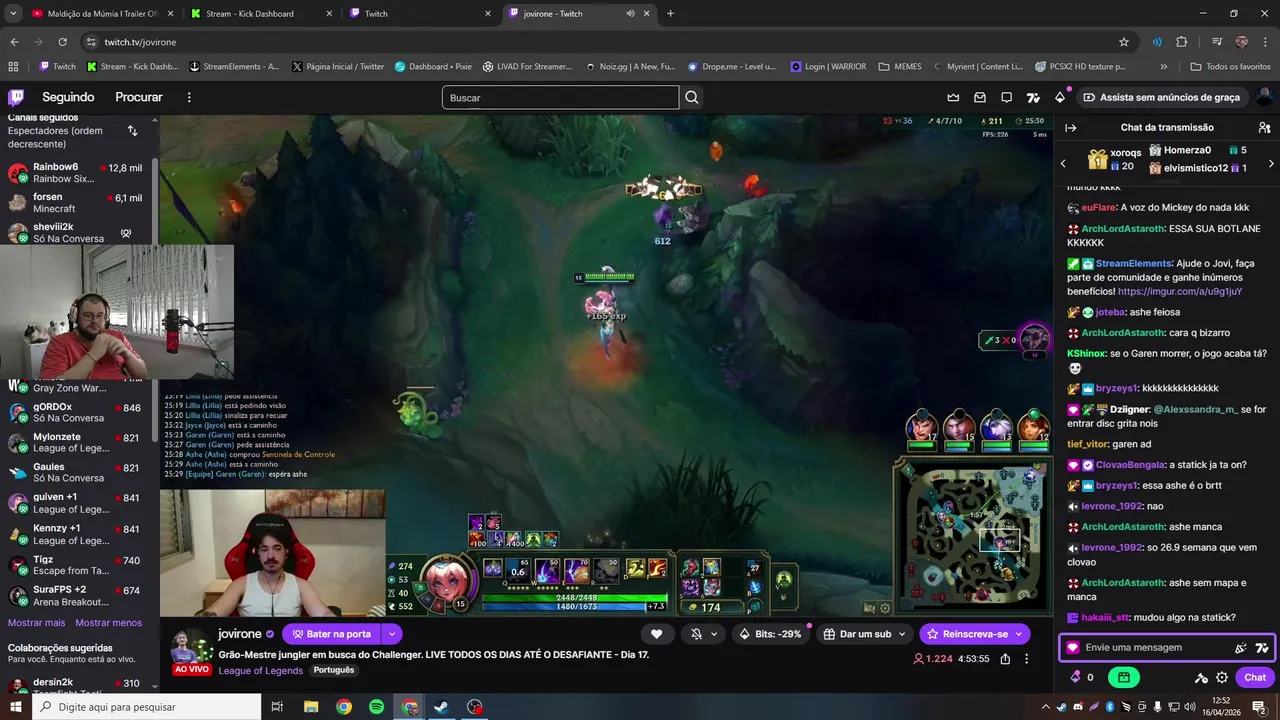Open forsen channel in sidebar
Screen dimensions: 1280x720
pos(78,203)
